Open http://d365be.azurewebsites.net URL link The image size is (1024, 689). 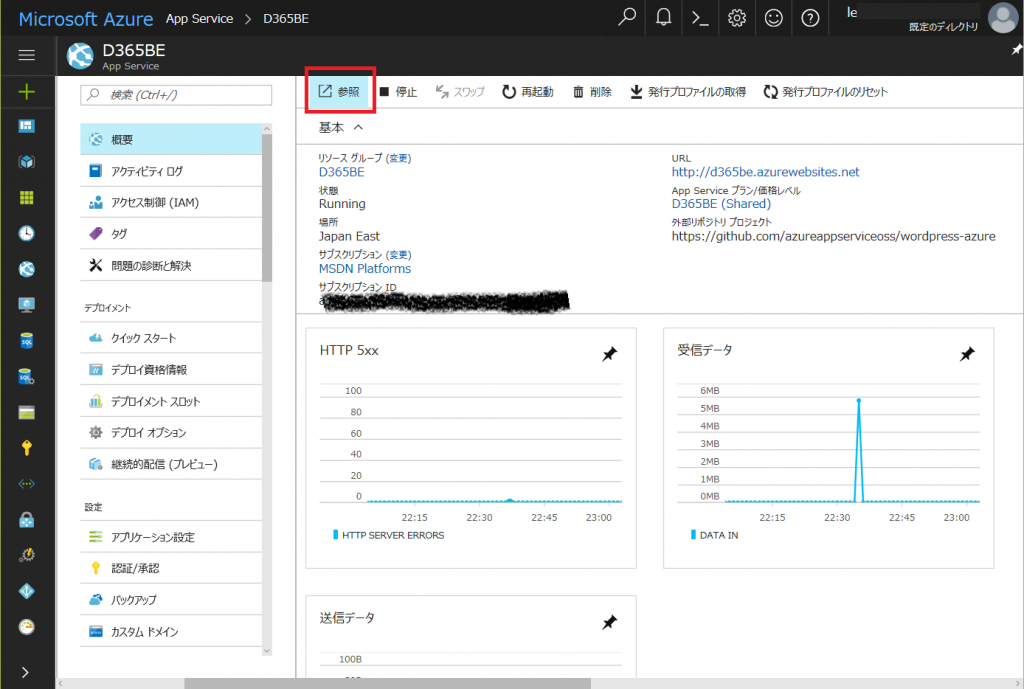[x=765, y=172]
